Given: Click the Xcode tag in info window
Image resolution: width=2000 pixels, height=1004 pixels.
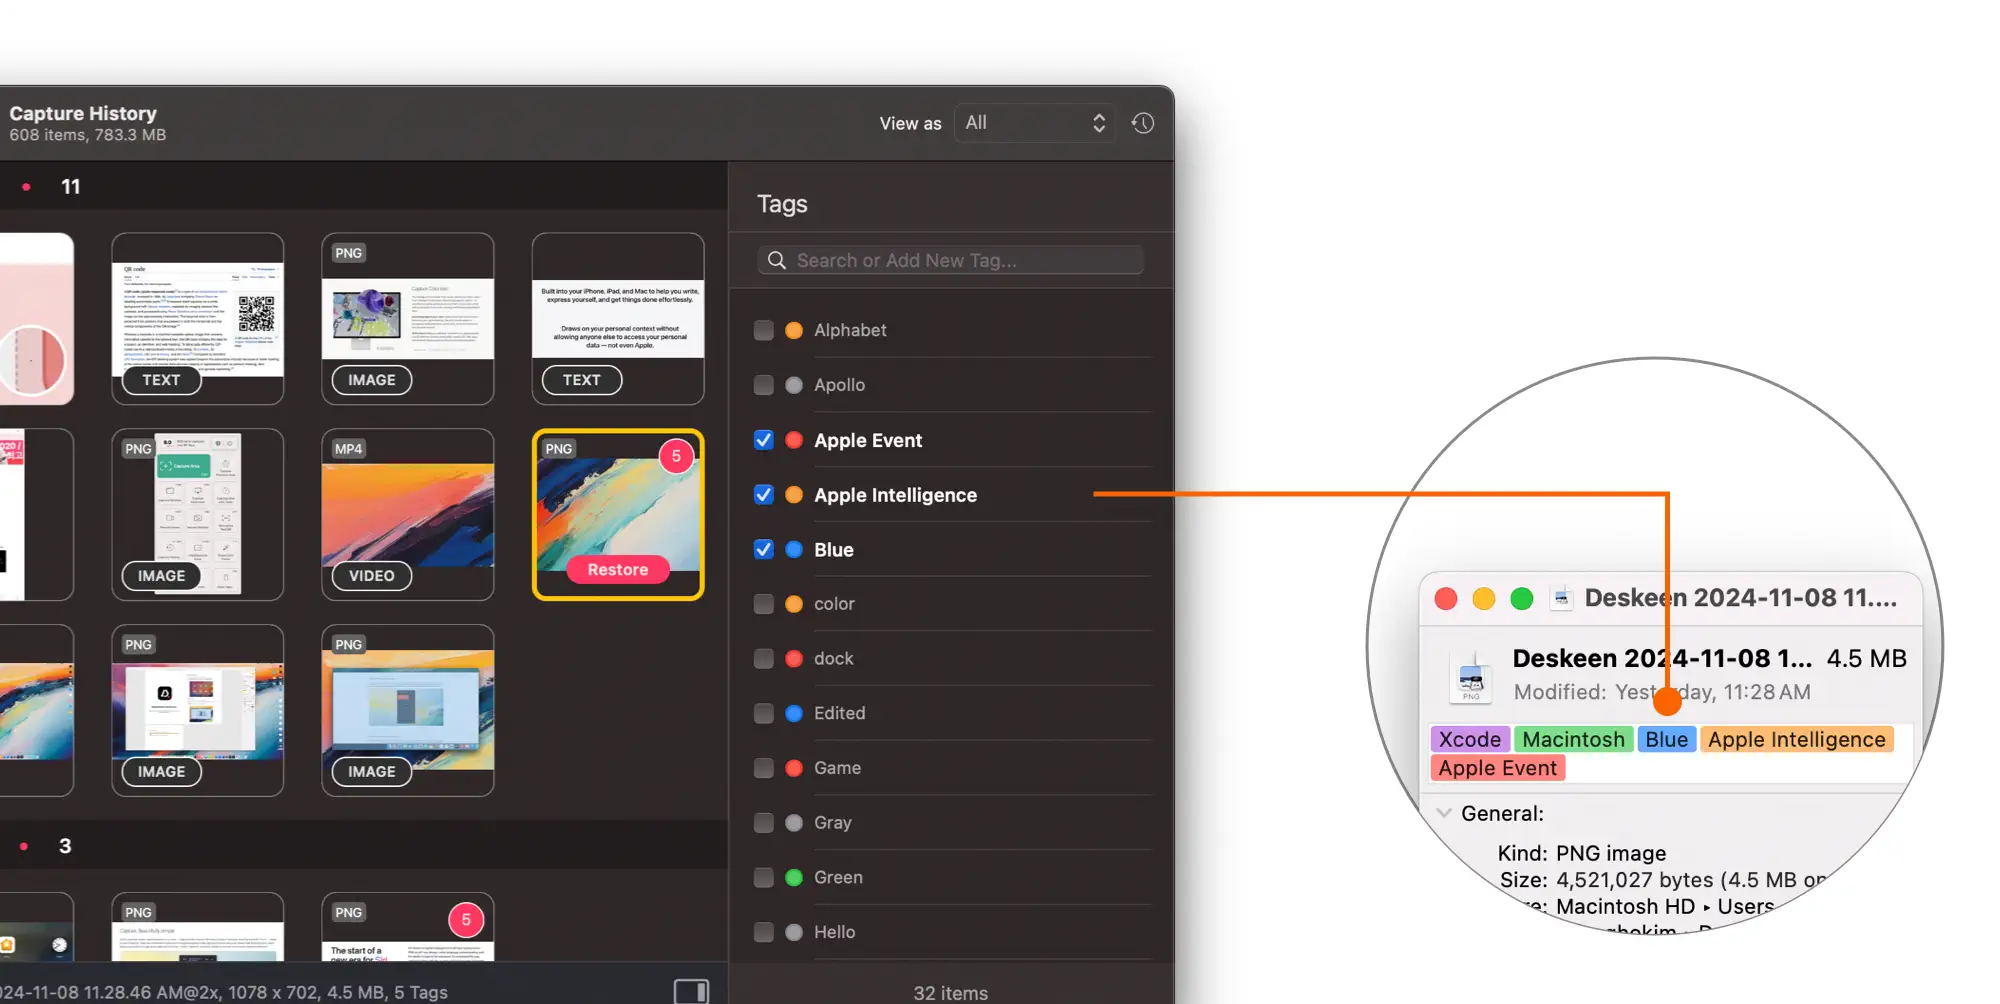Looking at the screenshot, I should [x=1470, y=739].
